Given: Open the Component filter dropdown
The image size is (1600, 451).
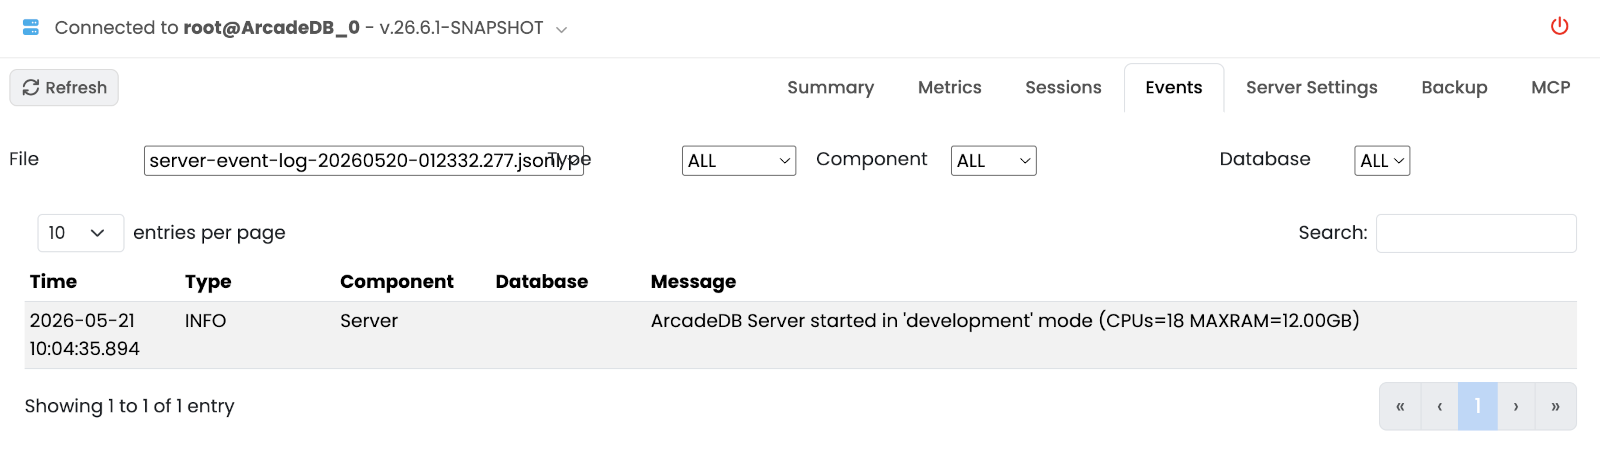Looking at the screenshot, I should click(x=993, y=160).
